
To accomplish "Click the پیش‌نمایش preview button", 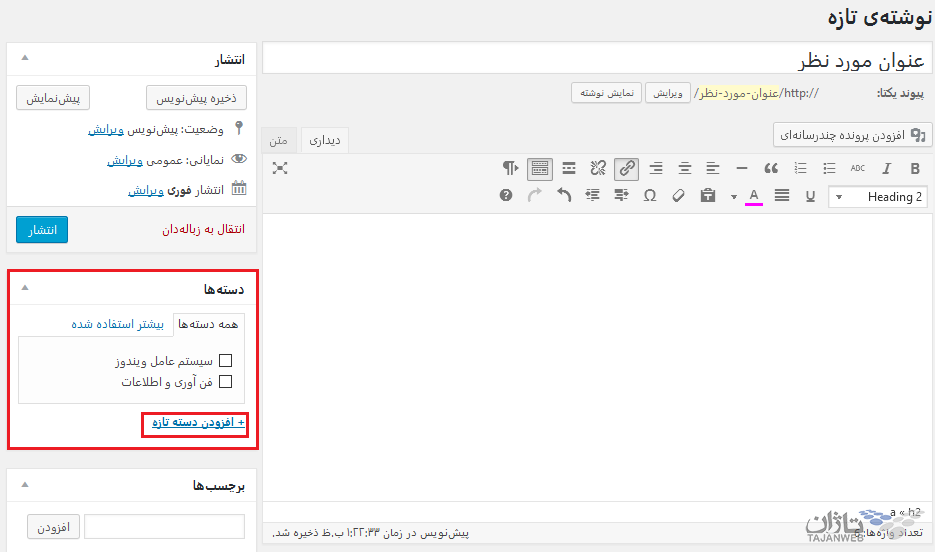I will coord(53,98).
